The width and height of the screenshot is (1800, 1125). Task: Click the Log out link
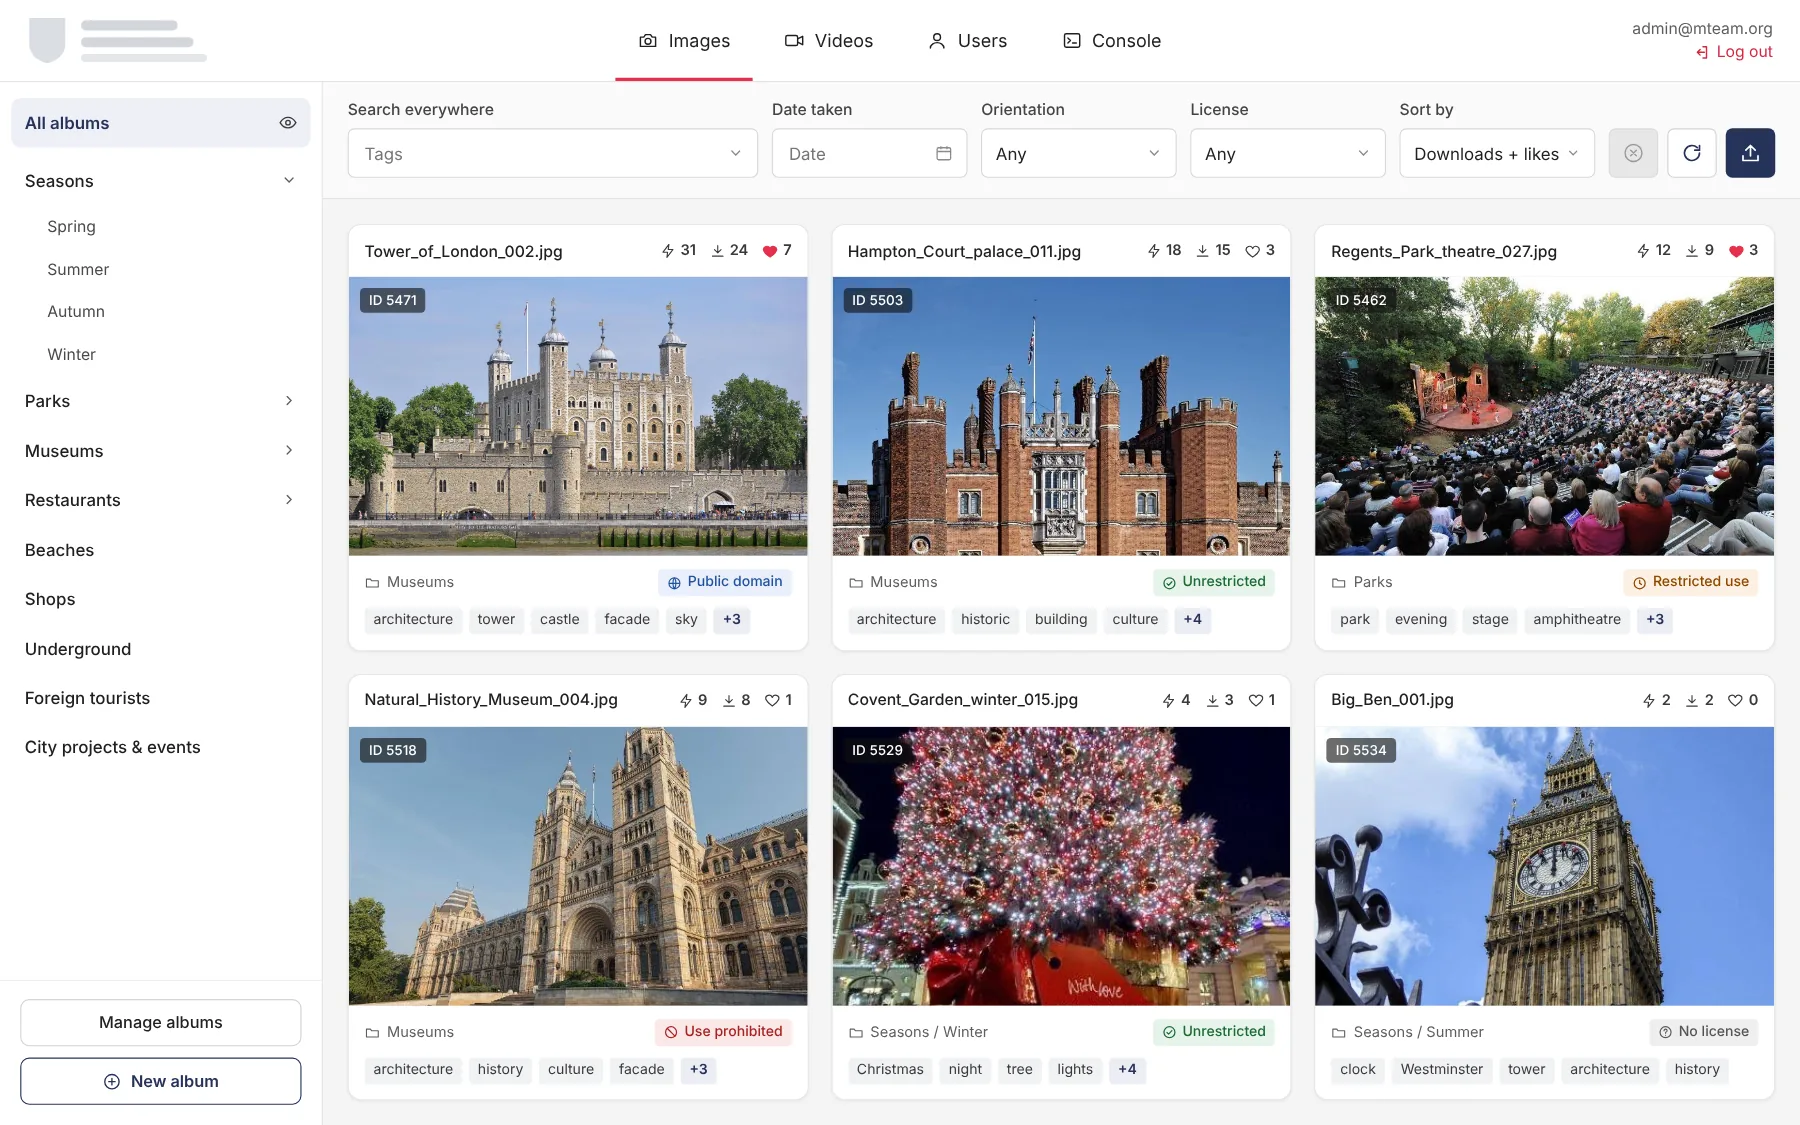1734,52
